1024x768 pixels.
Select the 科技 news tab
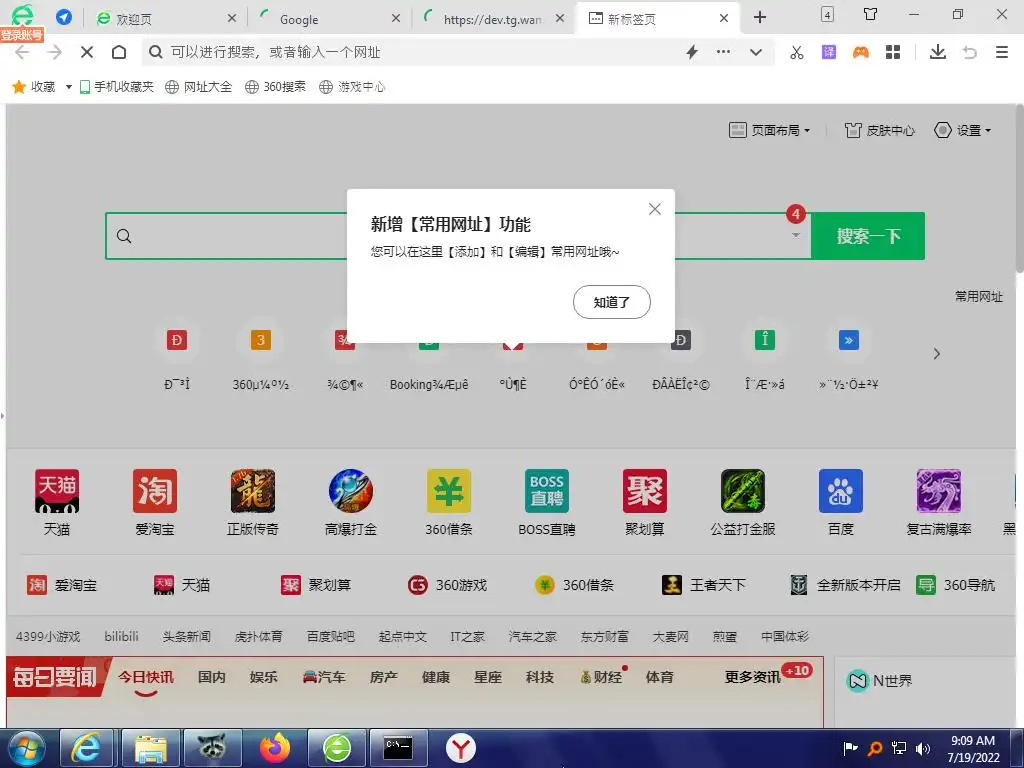coord(539,677)
